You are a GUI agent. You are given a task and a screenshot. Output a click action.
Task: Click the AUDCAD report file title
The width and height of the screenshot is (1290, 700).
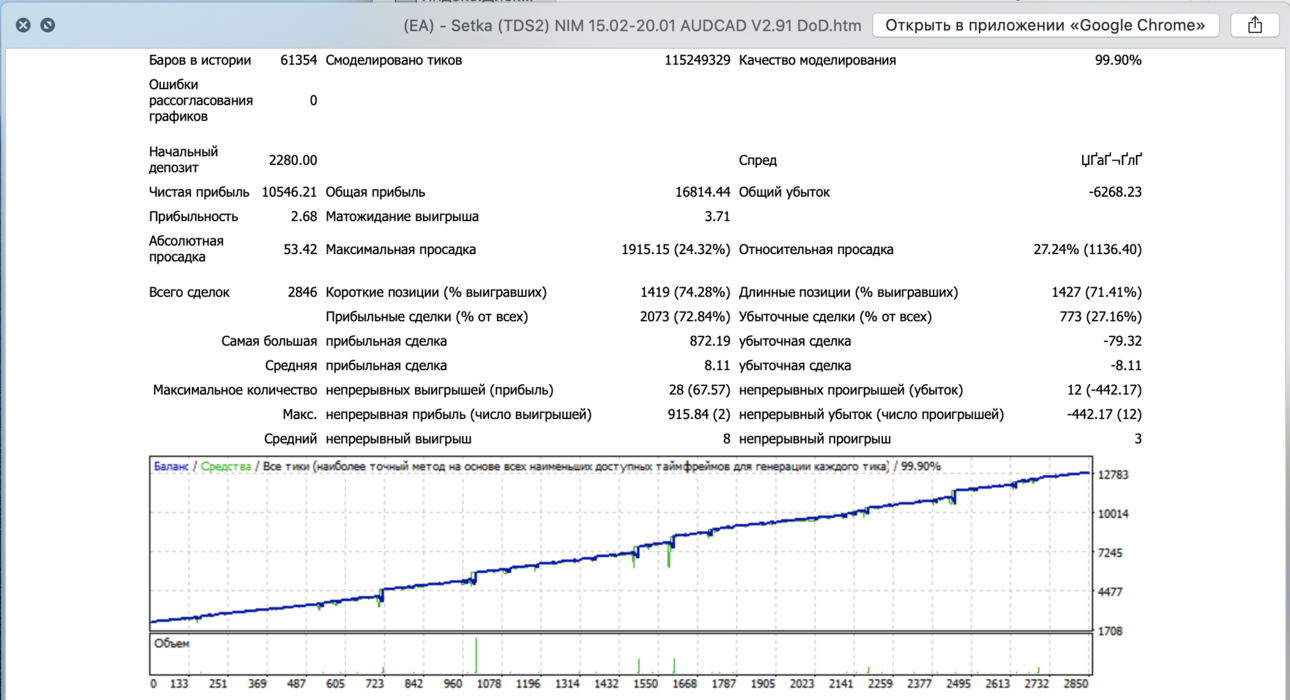click(632, 25)
